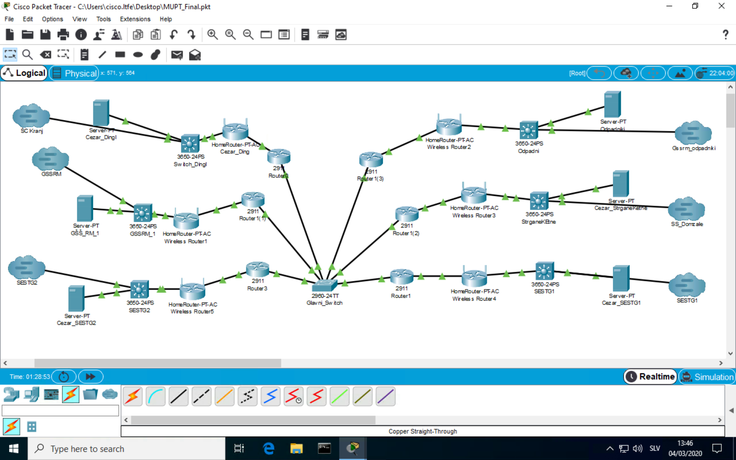Open network information icon
Viewport: 736px width, 460px height.
click(x=81, y=35)
